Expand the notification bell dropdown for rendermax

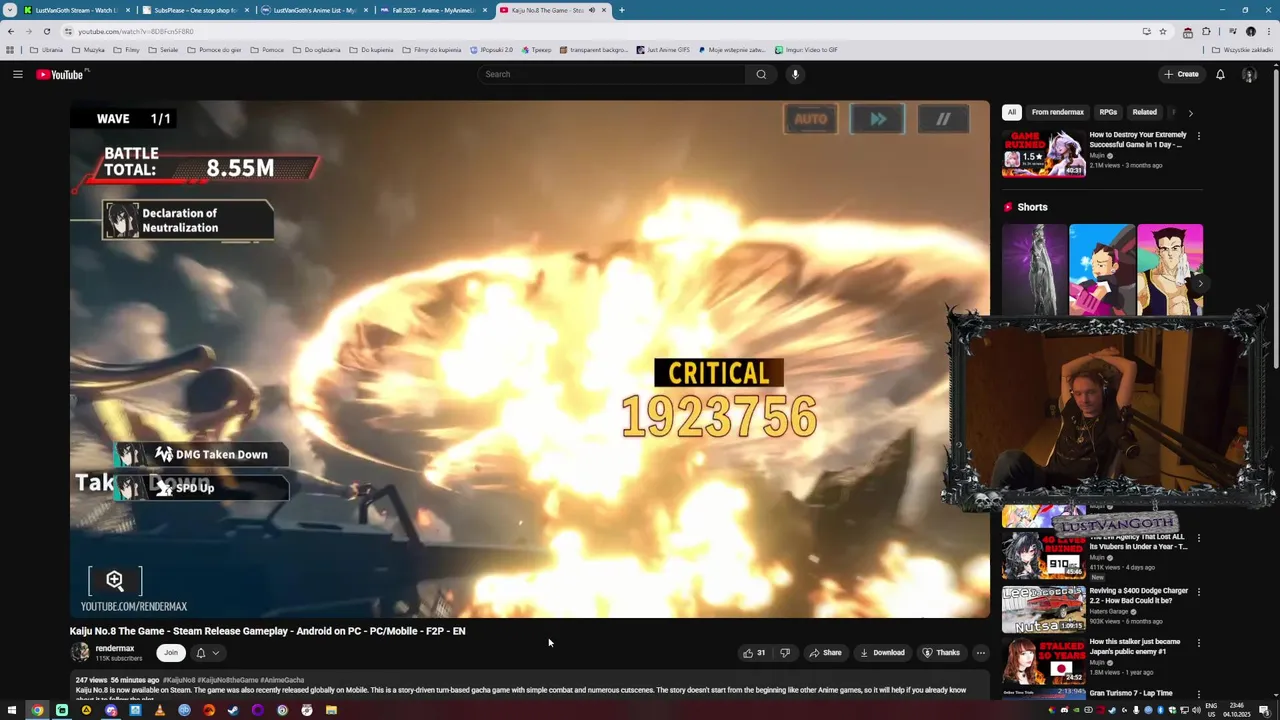coord(215,653)
